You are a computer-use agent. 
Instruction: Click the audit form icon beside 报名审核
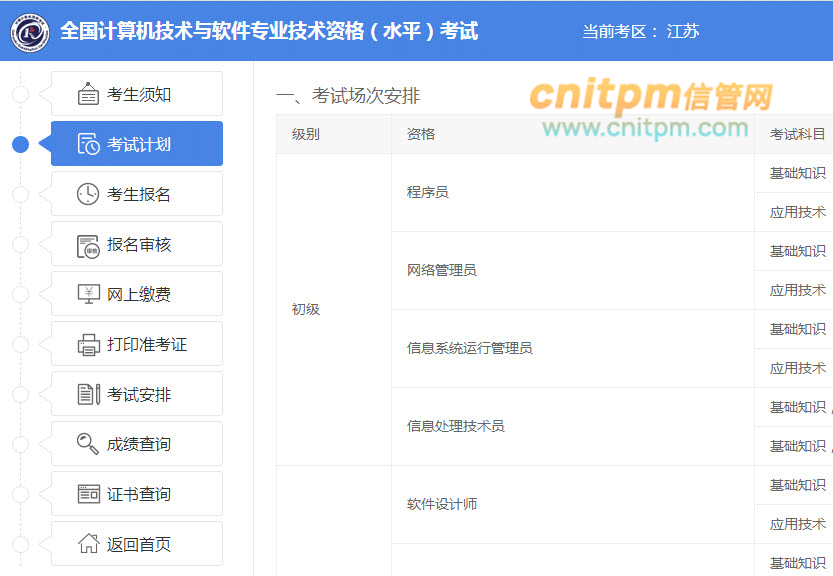click(x=89, y=243)
